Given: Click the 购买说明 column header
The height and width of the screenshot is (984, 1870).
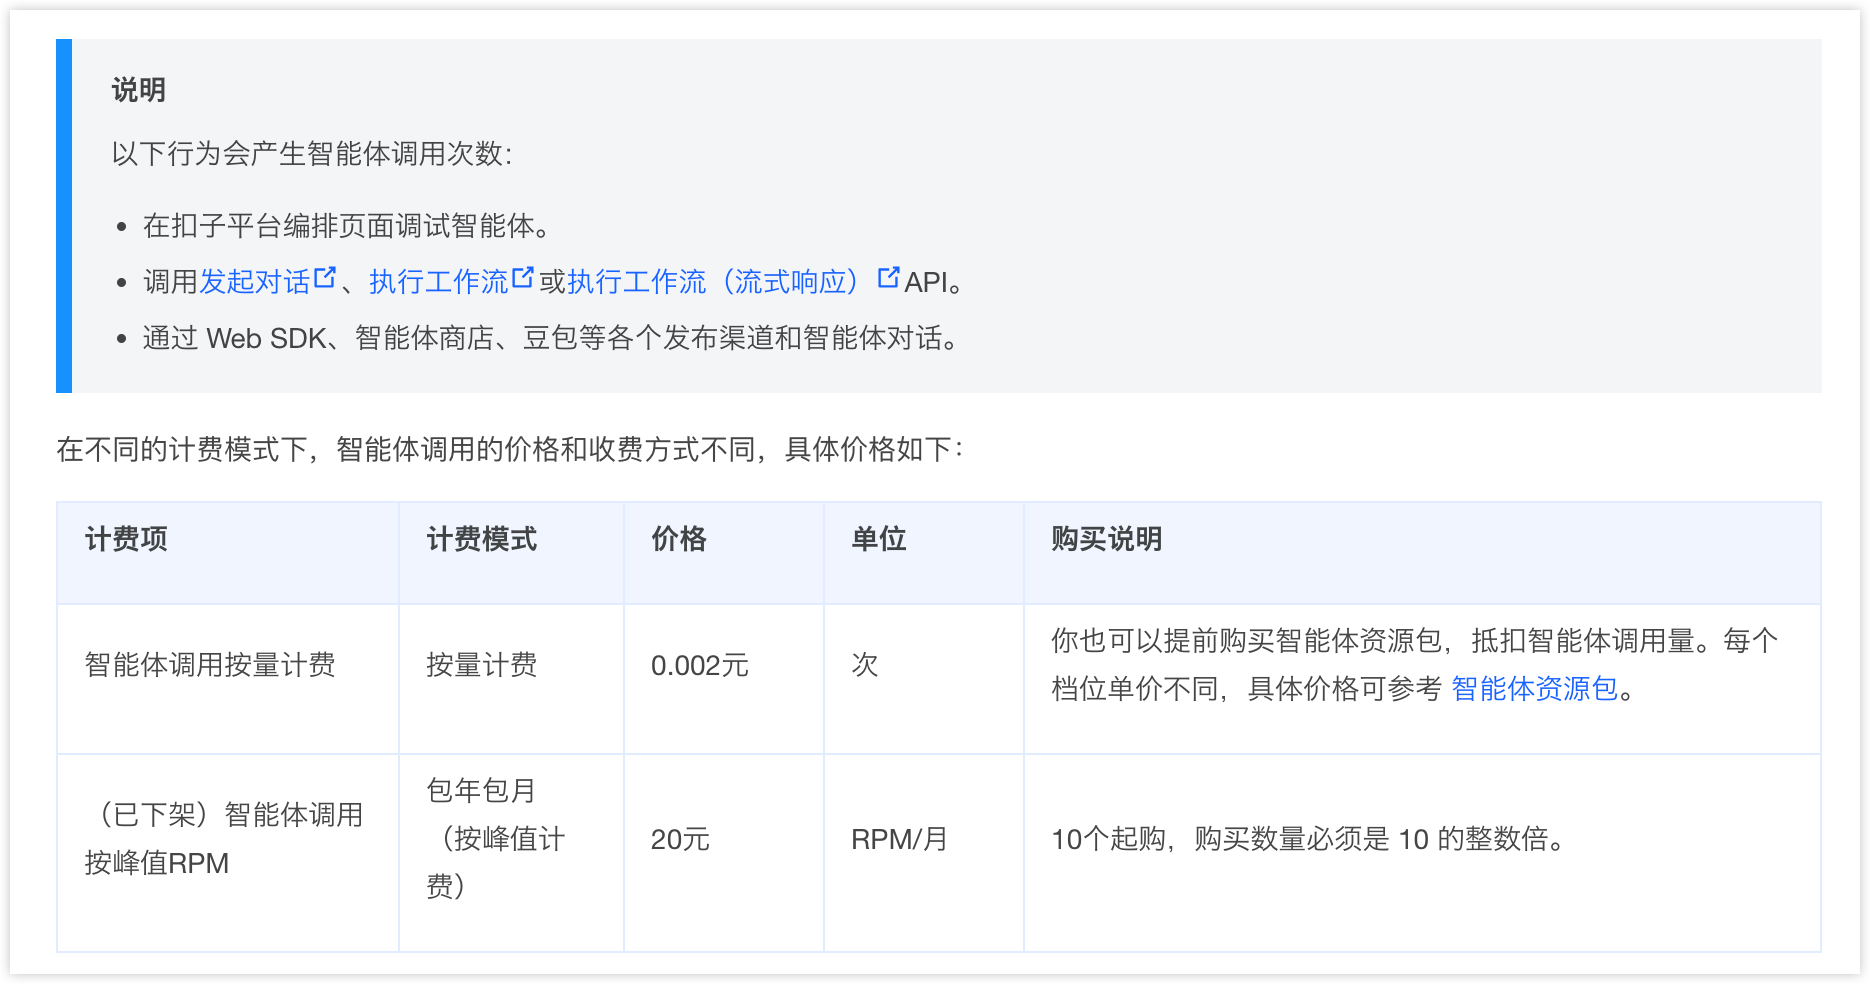Looking at the screenshot, I should [1107, 540].
